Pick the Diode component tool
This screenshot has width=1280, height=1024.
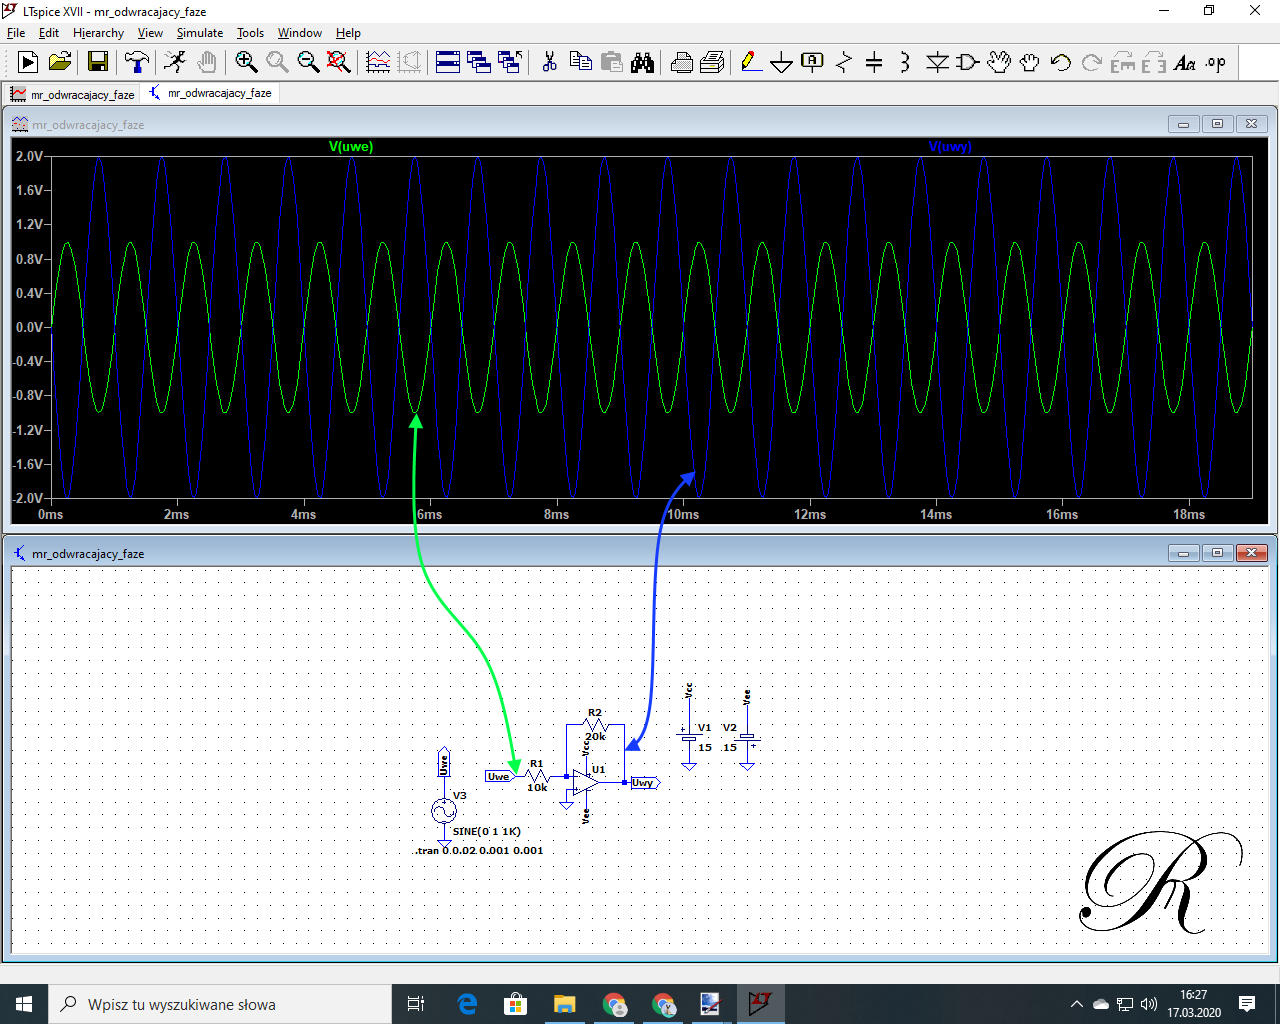937,62
